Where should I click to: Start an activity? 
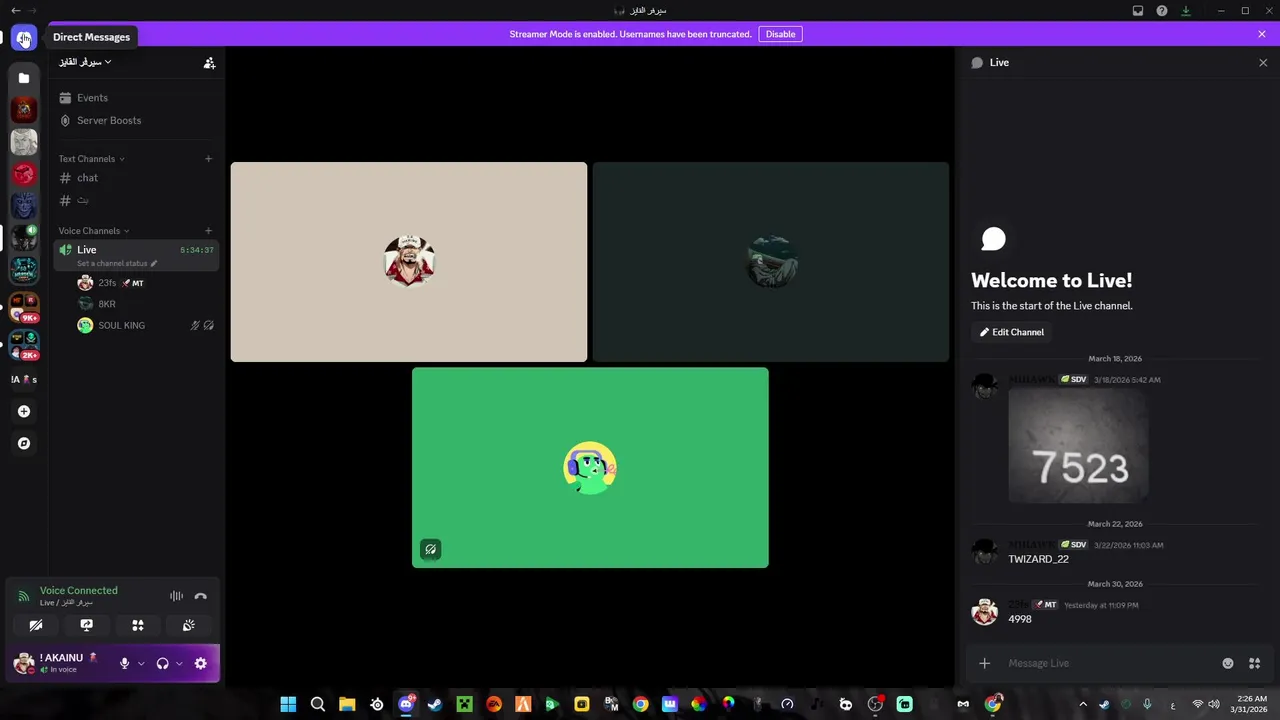click(x=138, y=625)
